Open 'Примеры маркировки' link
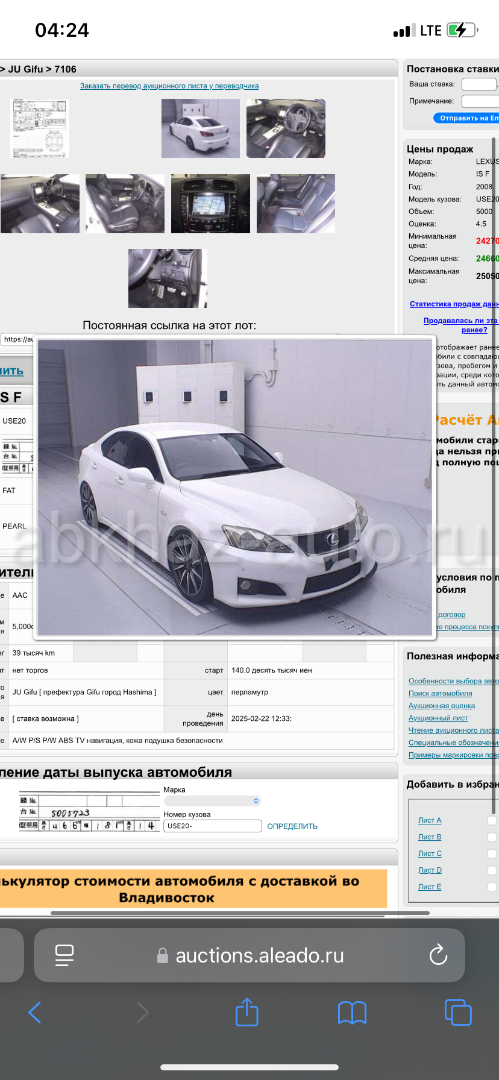 [x=453, y=756]
